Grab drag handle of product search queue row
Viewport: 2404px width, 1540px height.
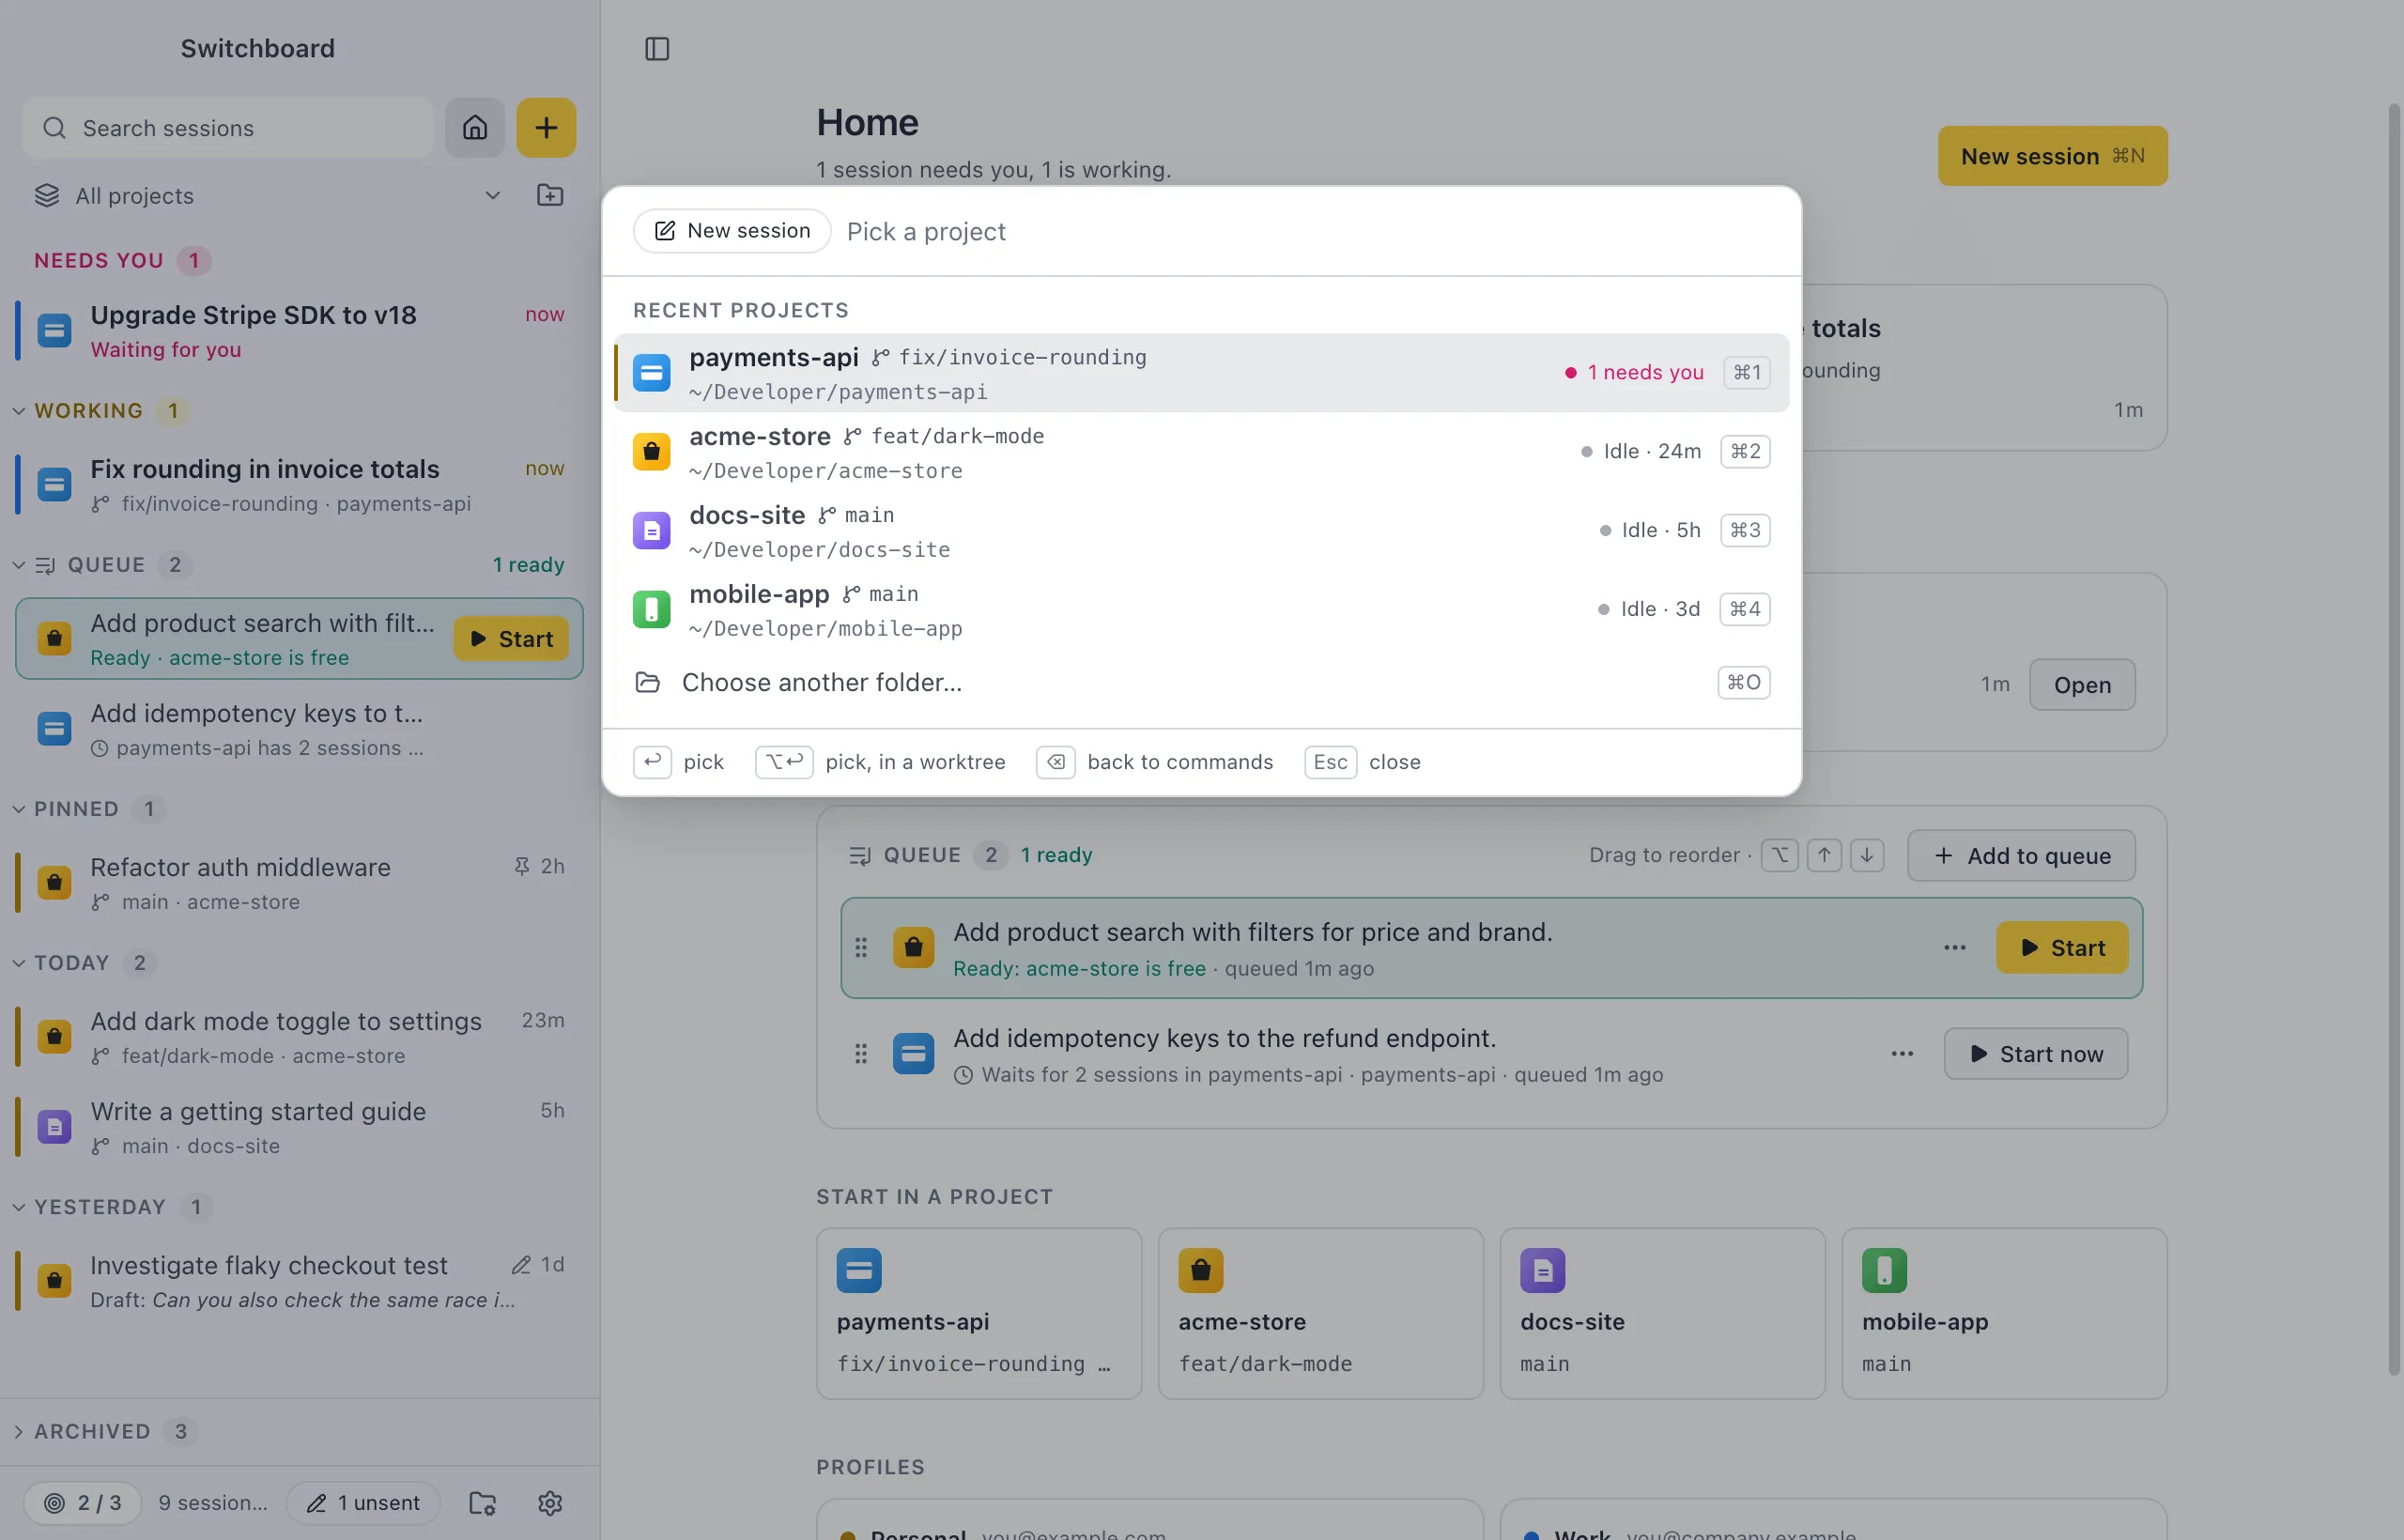(861, 948)
